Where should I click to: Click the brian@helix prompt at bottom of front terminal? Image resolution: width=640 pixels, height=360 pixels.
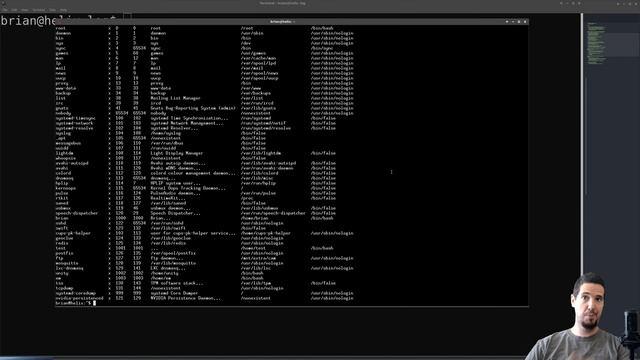pos(73,303)
